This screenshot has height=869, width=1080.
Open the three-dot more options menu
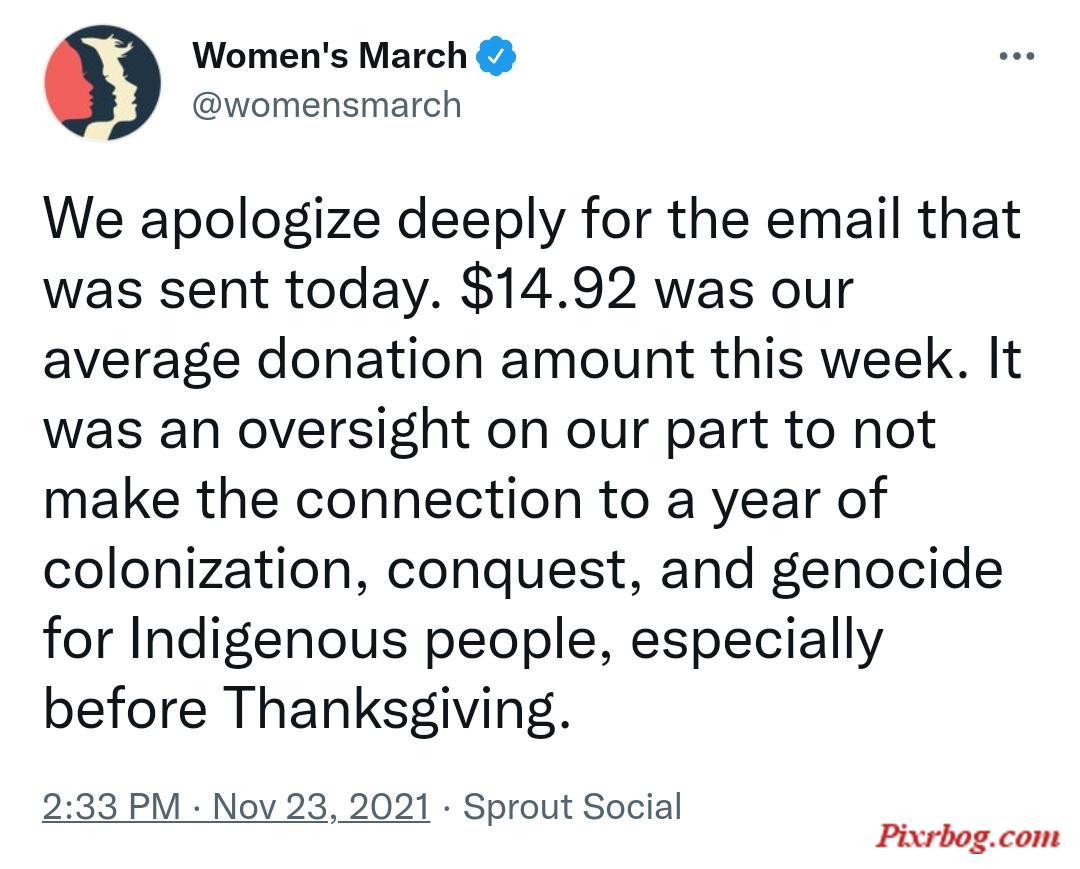[x=1017, y=56]
